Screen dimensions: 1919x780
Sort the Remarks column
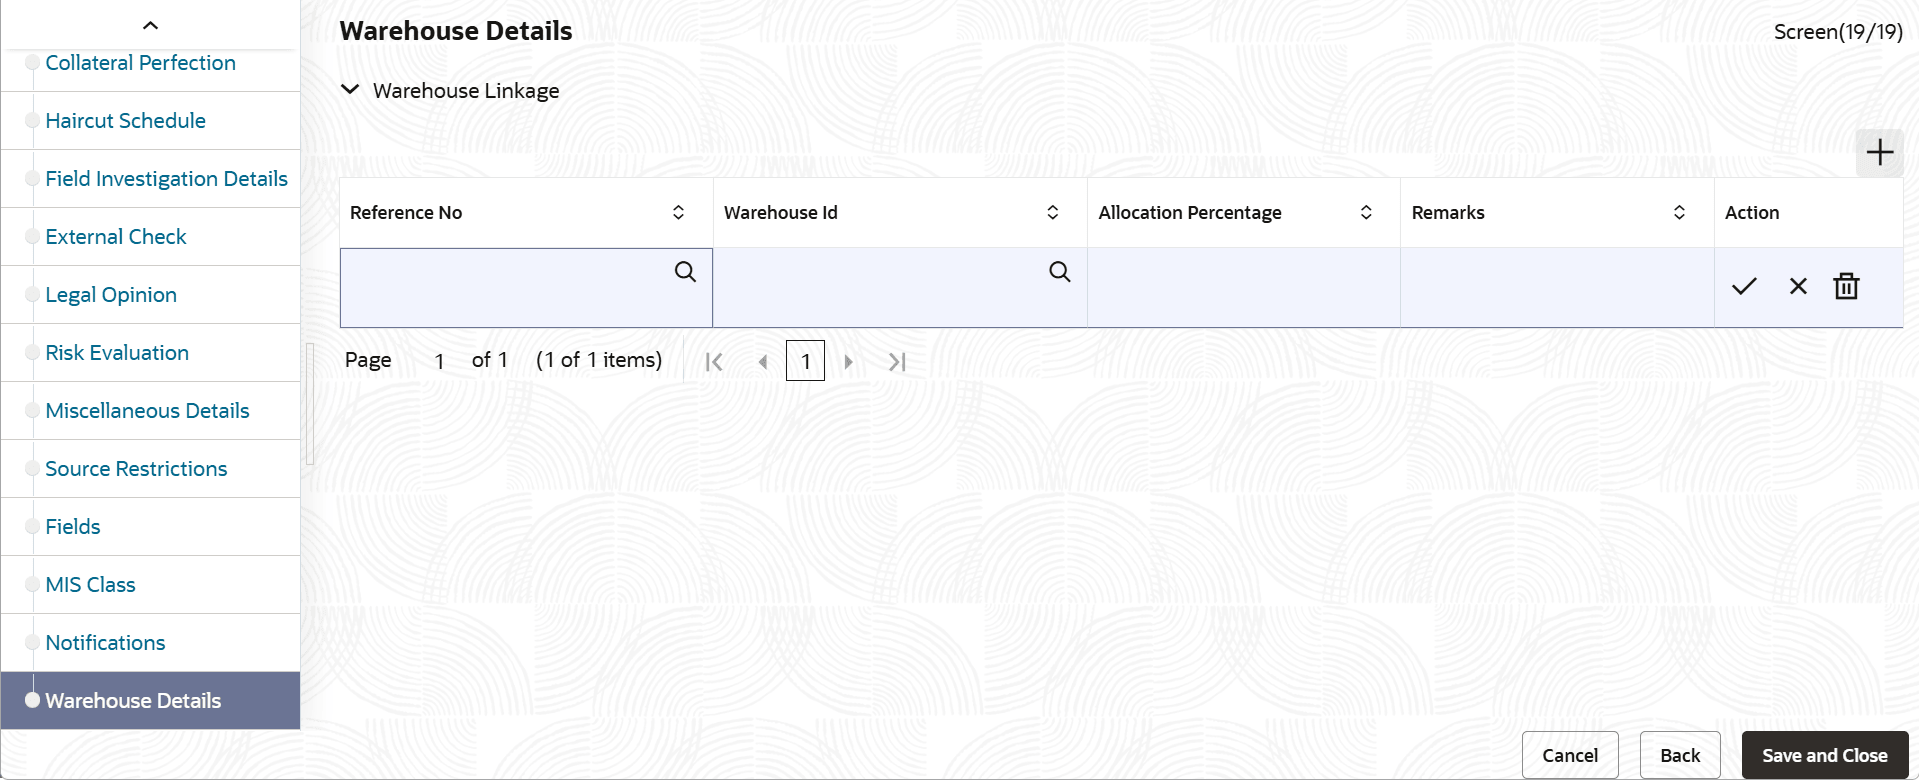click(x=1679, y=212)
